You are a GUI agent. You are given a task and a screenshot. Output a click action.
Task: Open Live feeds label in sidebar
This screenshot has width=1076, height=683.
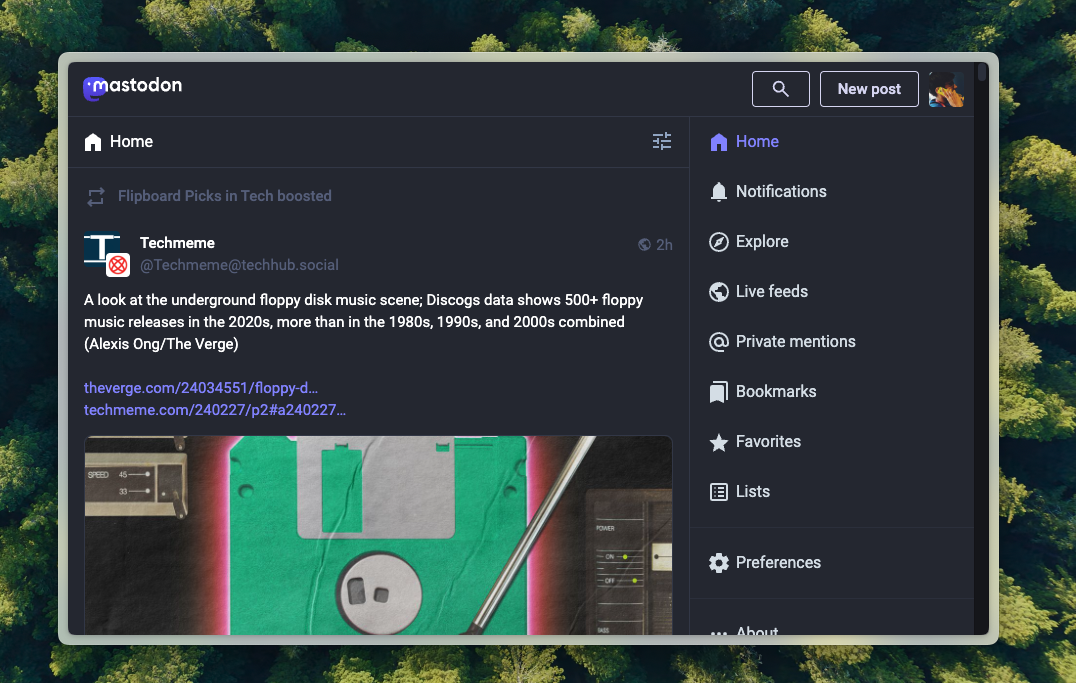pos(771,292)
